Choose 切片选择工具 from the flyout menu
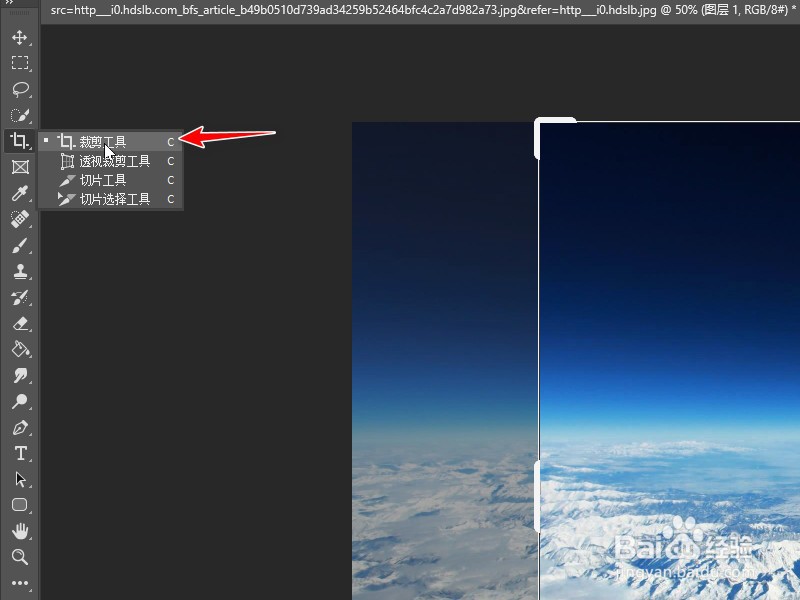The image size is (800, 600). (111, 199)
